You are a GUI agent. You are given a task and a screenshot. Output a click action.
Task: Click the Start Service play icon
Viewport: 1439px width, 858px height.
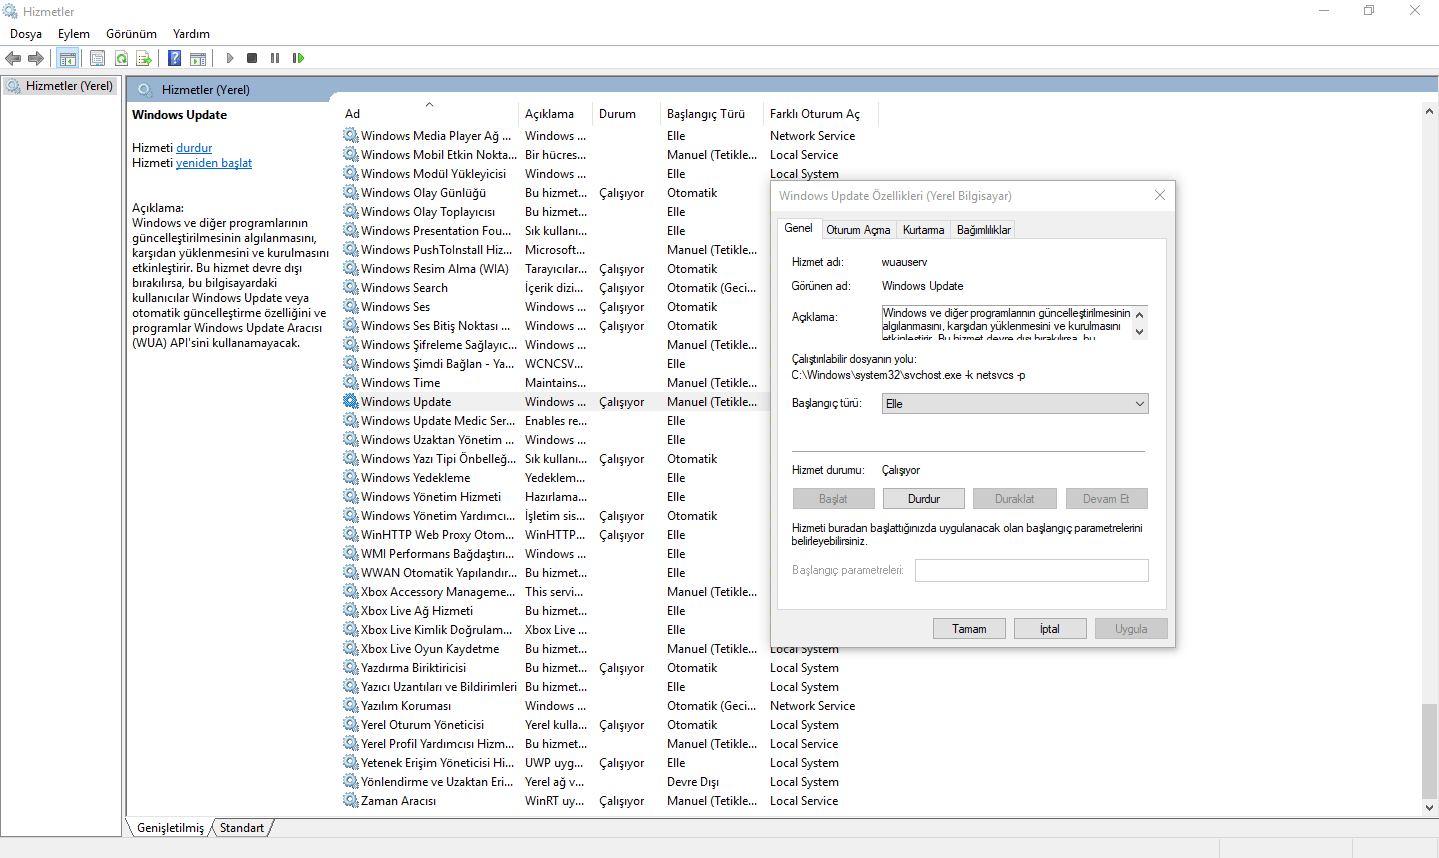coord(230,58)
